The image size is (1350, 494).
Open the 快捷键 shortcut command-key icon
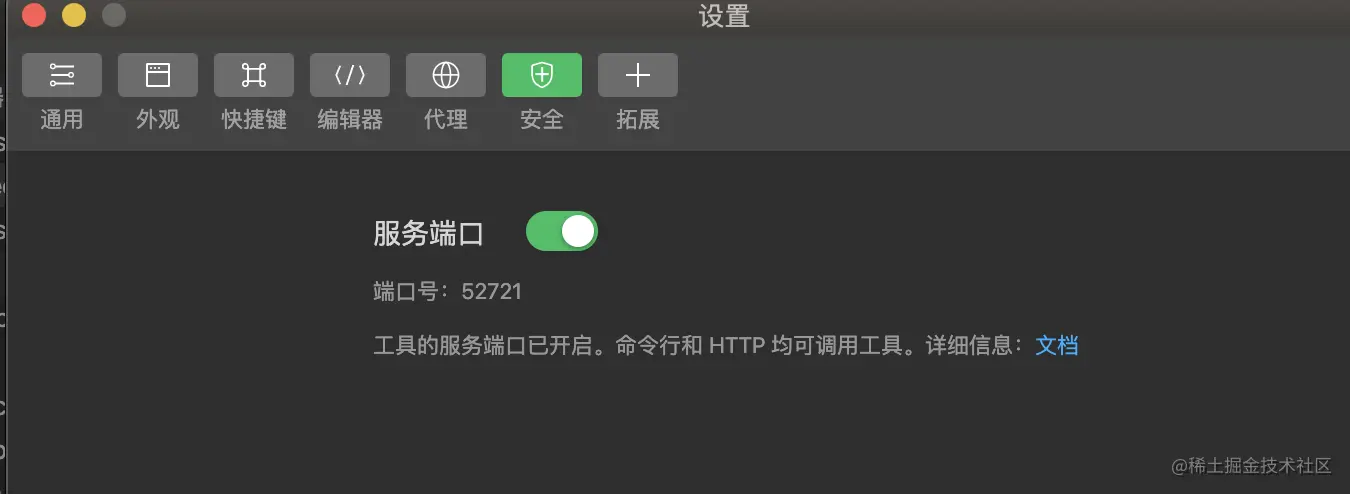point(254,75)
